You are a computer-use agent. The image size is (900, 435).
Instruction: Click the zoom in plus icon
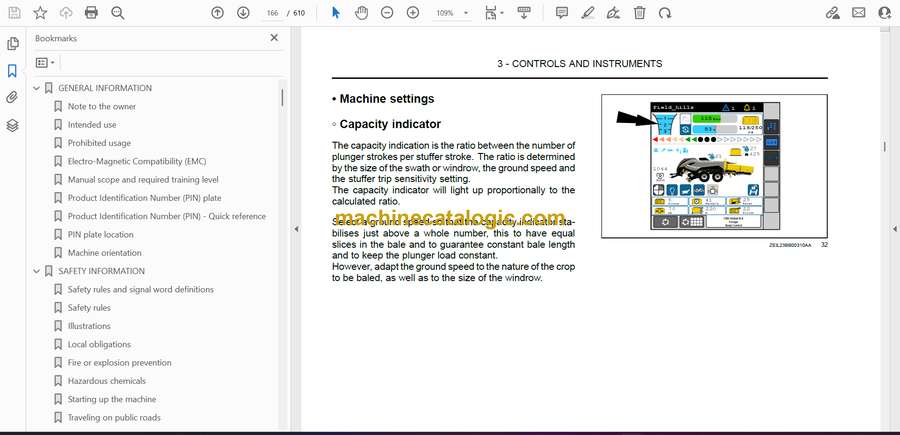coord(413,13)
